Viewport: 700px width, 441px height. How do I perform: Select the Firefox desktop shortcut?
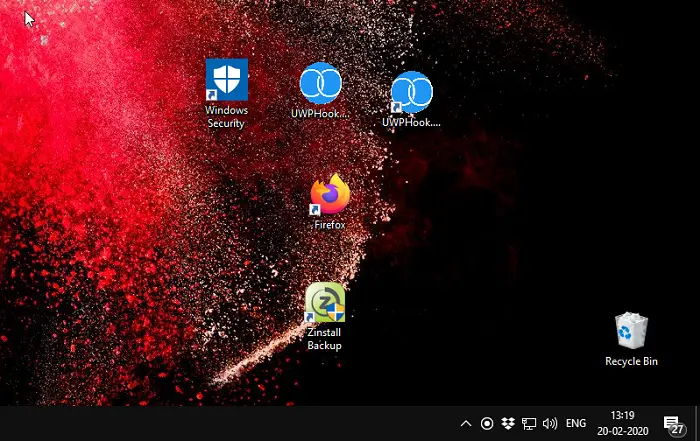[330, 202]
